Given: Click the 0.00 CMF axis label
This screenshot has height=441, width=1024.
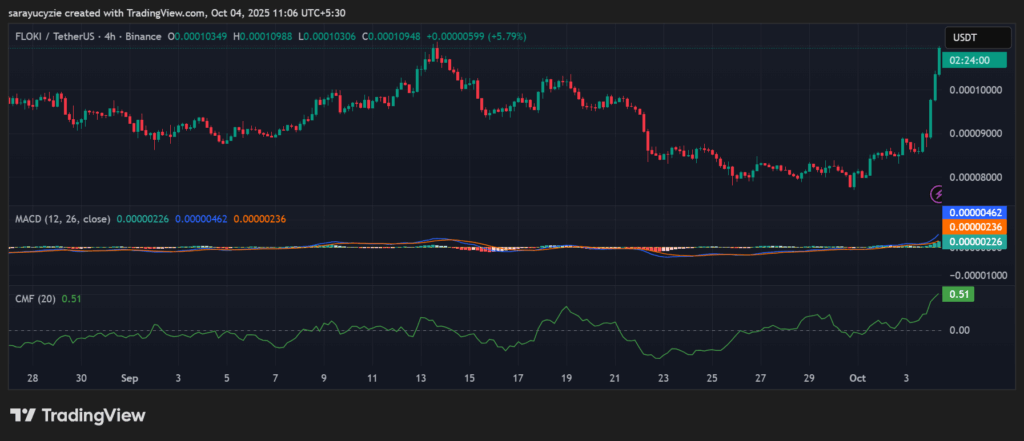Looking at the screenshot, I should 957,330.
